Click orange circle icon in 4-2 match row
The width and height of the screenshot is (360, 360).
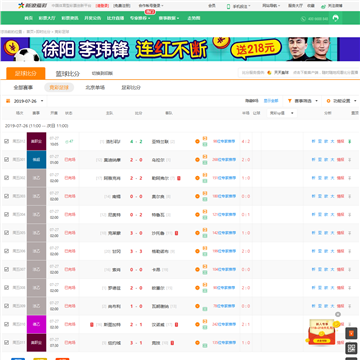pyautogui.click(x=197, y=141)
